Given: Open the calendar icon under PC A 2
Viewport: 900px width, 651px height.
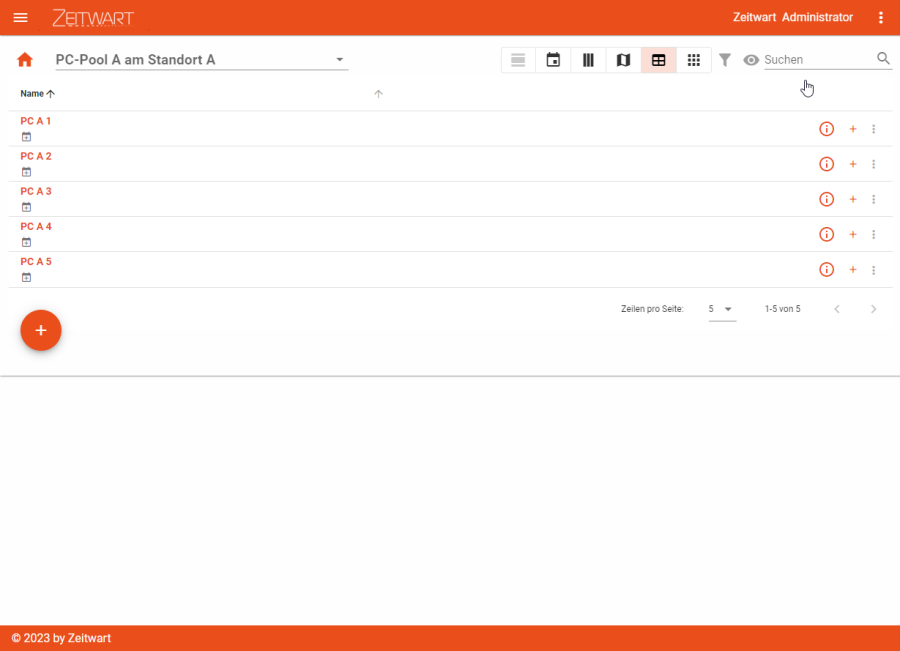Looking at the screenshot, I should coord(27,172).
